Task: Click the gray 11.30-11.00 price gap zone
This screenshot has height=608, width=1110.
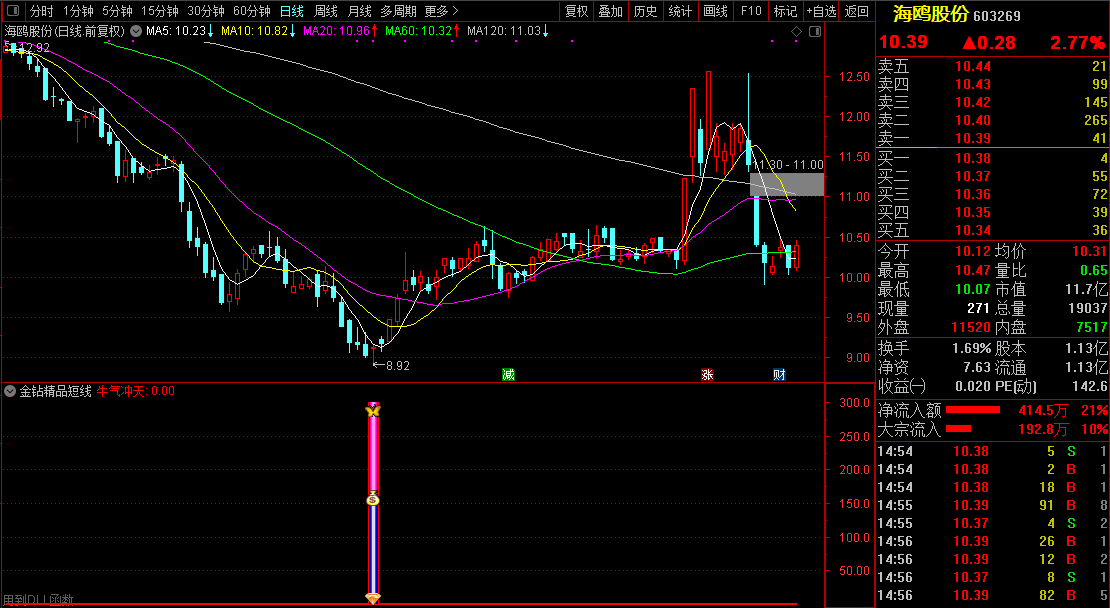Action: tap(787, 184)
